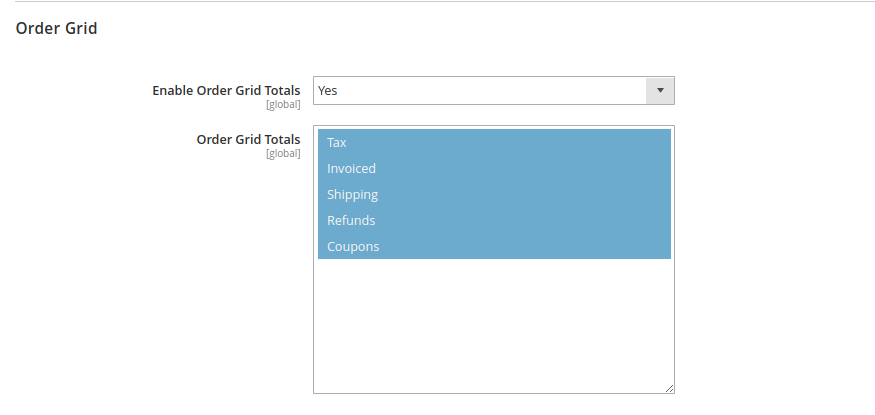Click the empty area below Coupons in the list
The height and width of the screenshot is (415, 875).
coord(494,324)
